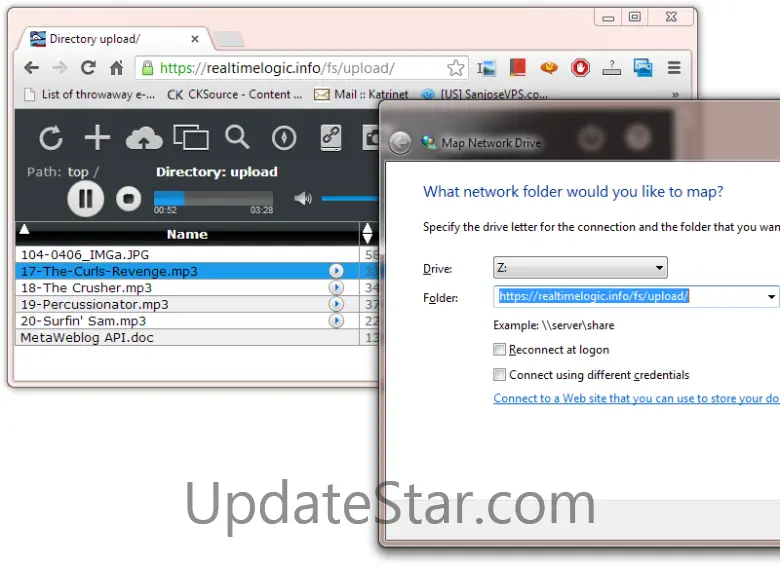The height and width of the screenshot is (566, 780).
Task: Pause the playing audio track
Action: (x=86, y=198)
